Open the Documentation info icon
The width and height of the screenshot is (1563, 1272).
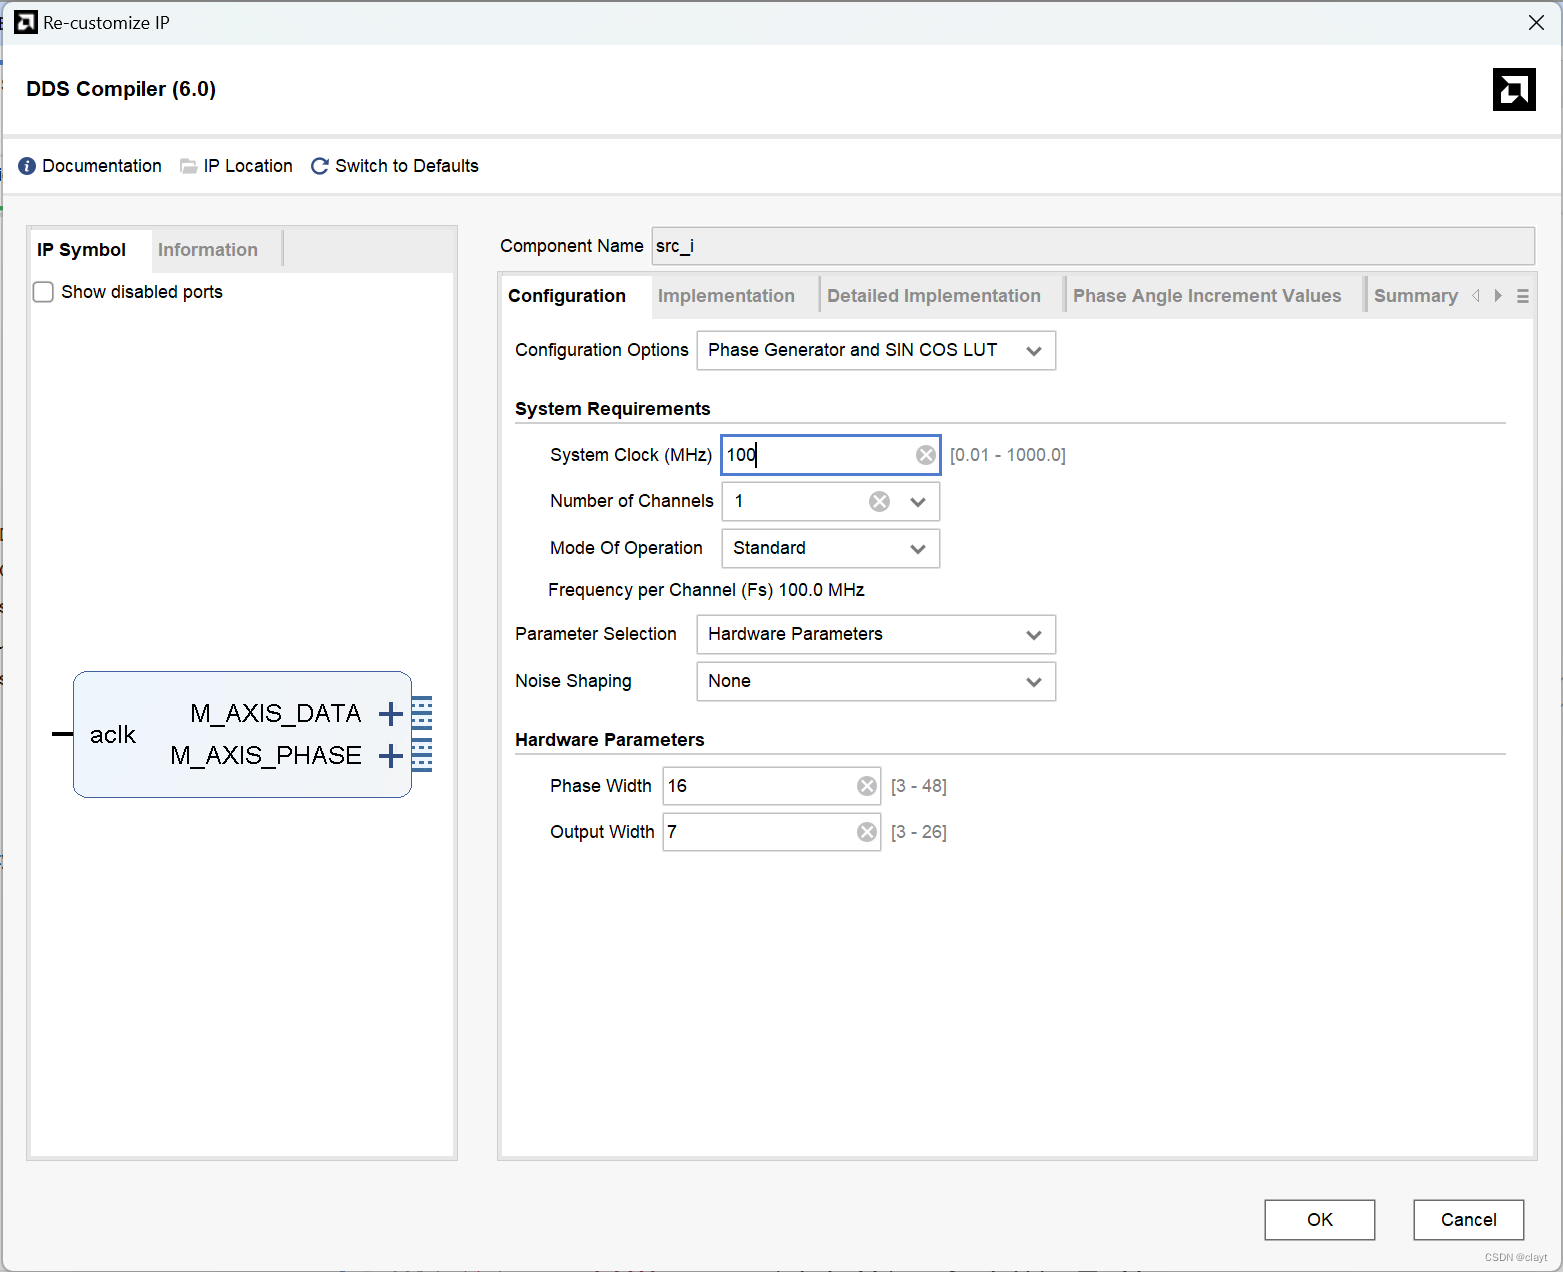click(27, 166)
